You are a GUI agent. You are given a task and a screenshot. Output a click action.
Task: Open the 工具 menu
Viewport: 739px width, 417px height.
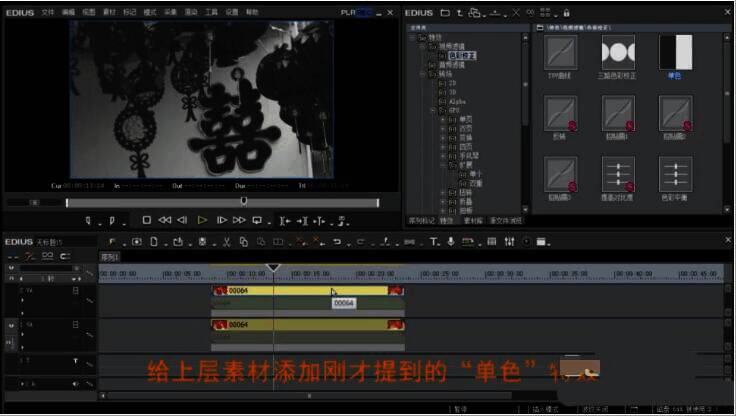[x=211, y=12]
